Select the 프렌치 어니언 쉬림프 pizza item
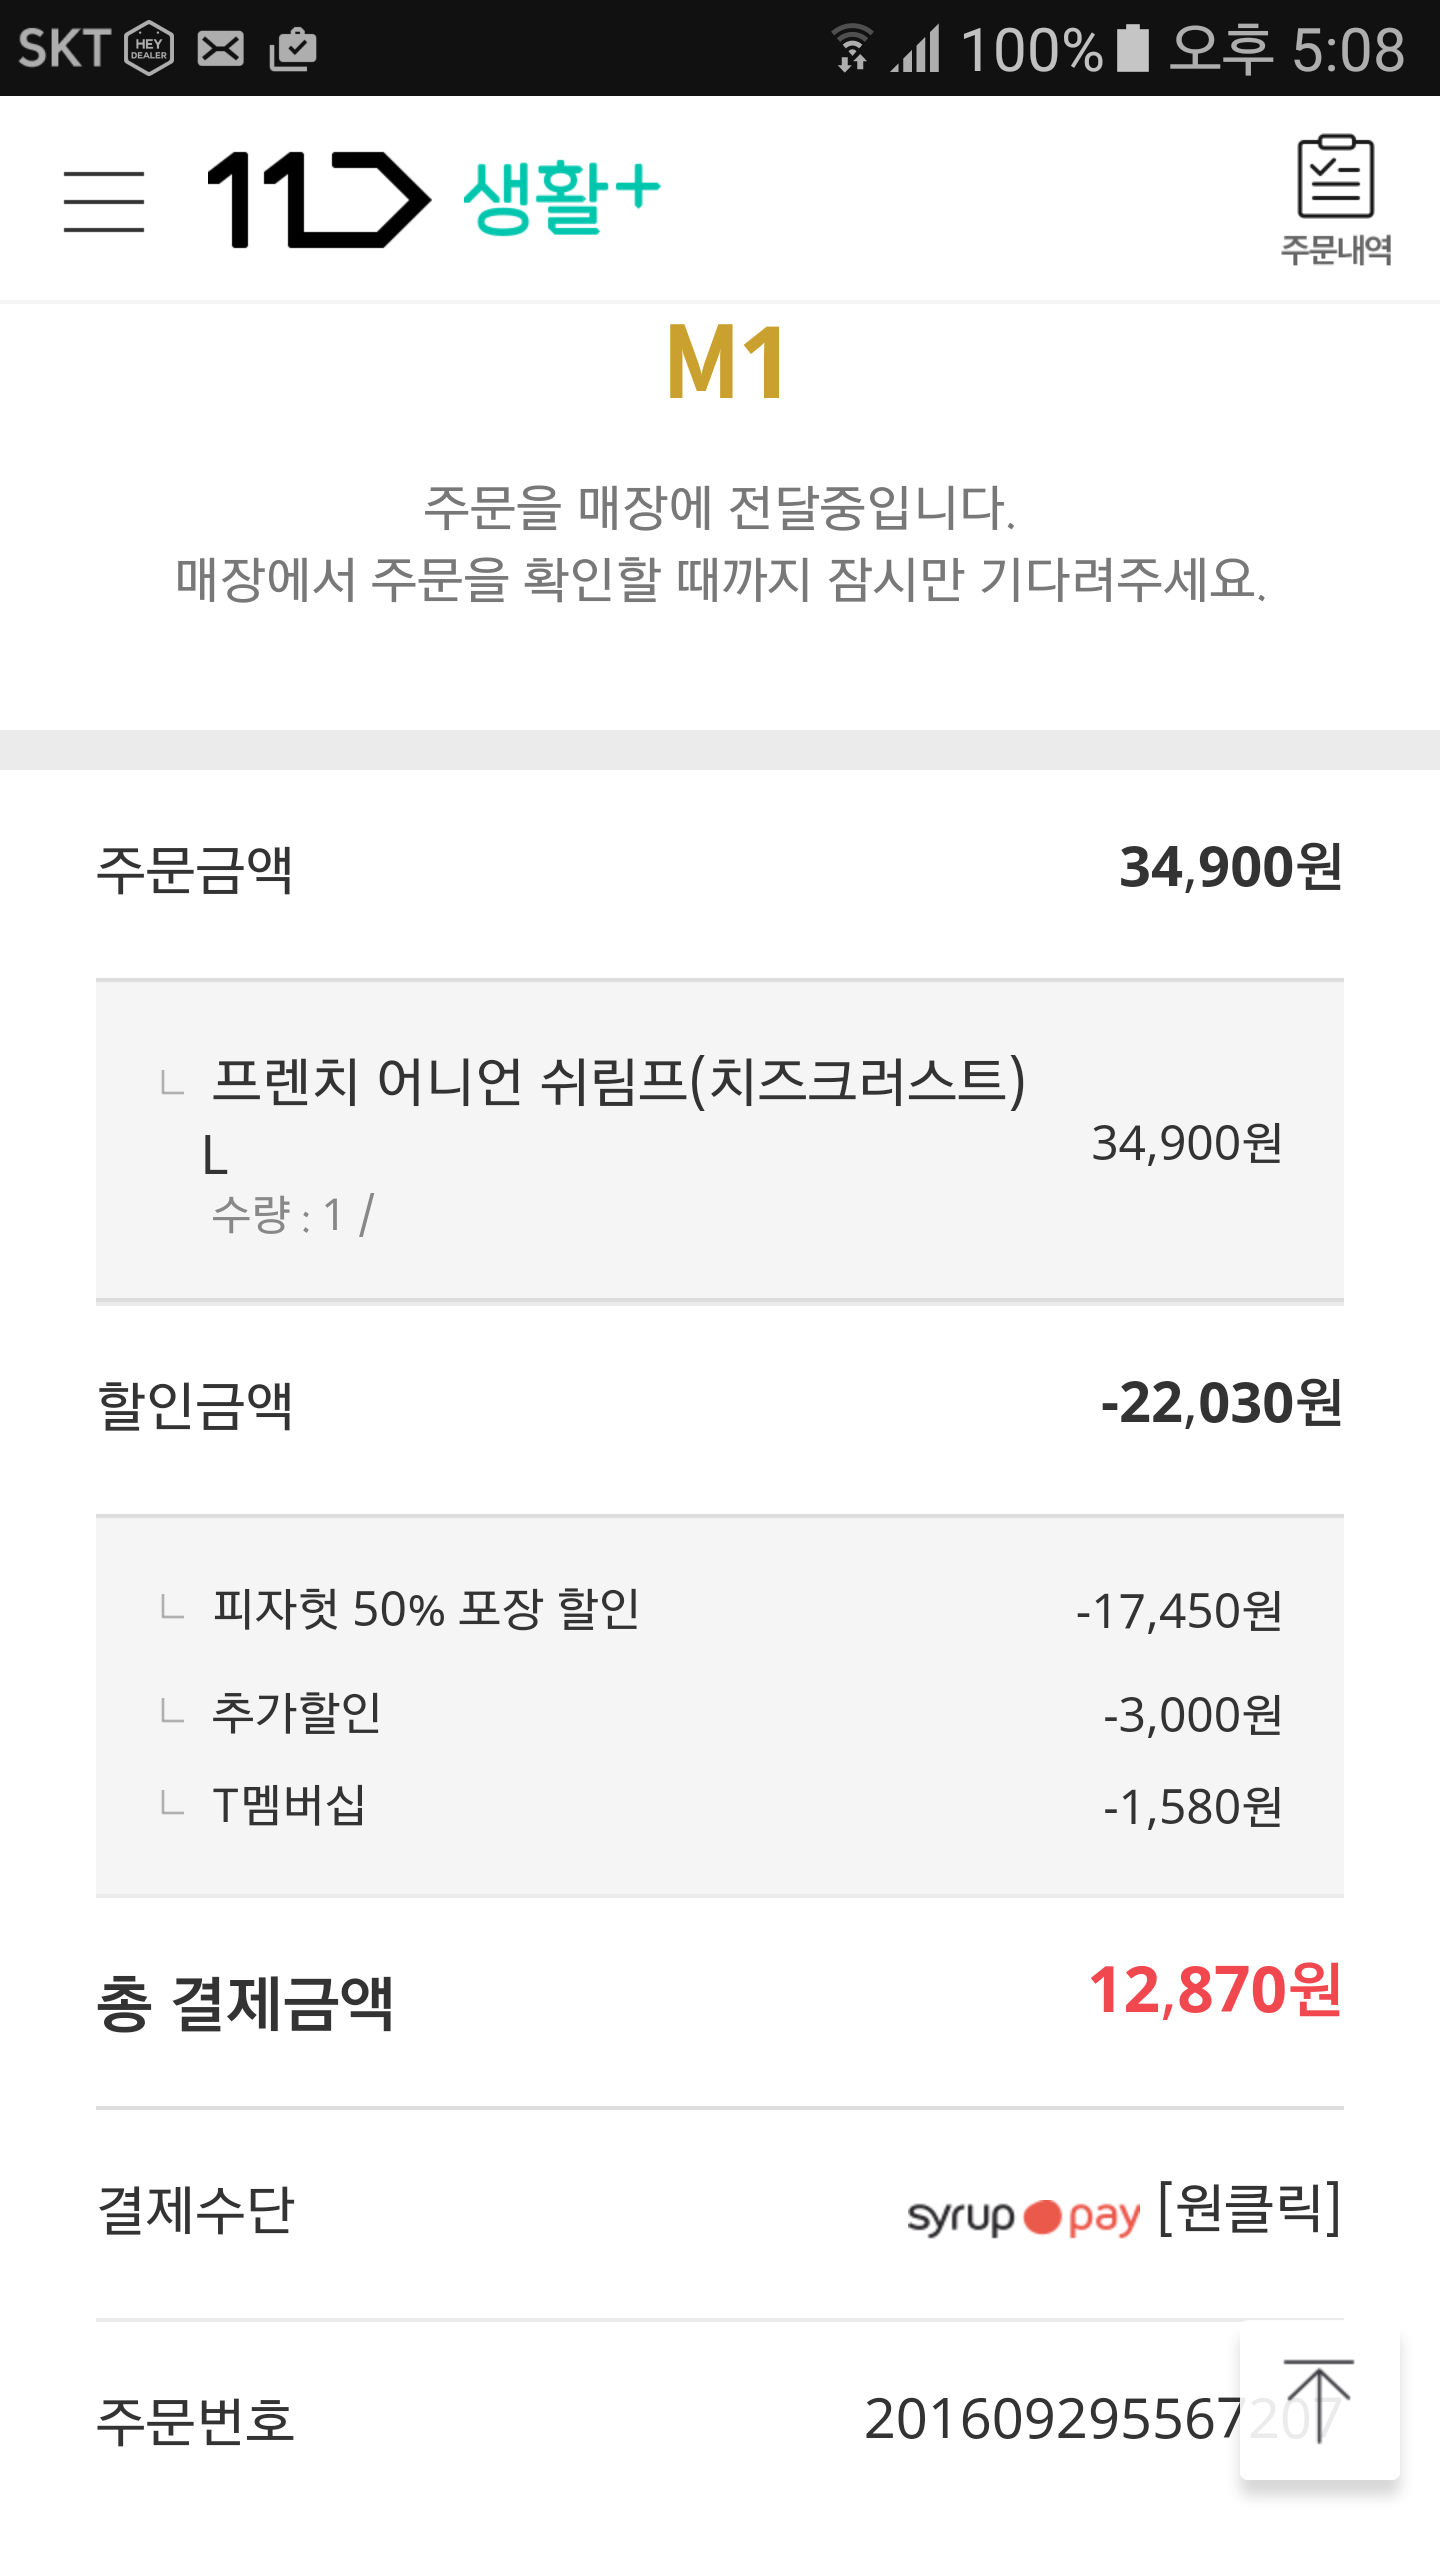Screen dimensions: 1440x2560 (618, 1082)
